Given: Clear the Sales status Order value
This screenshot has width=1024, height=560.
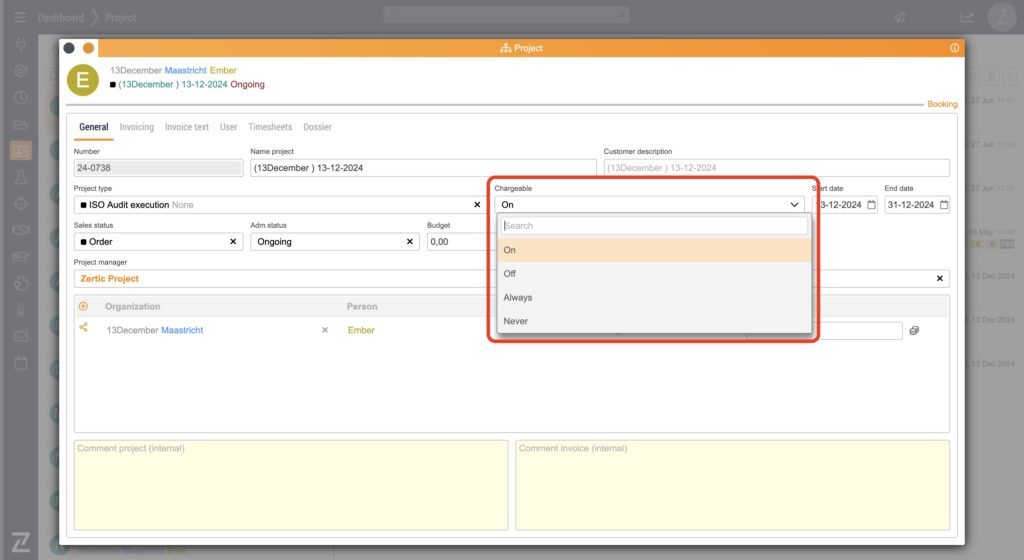Looking at the screenshot, I should pos(233,242).
